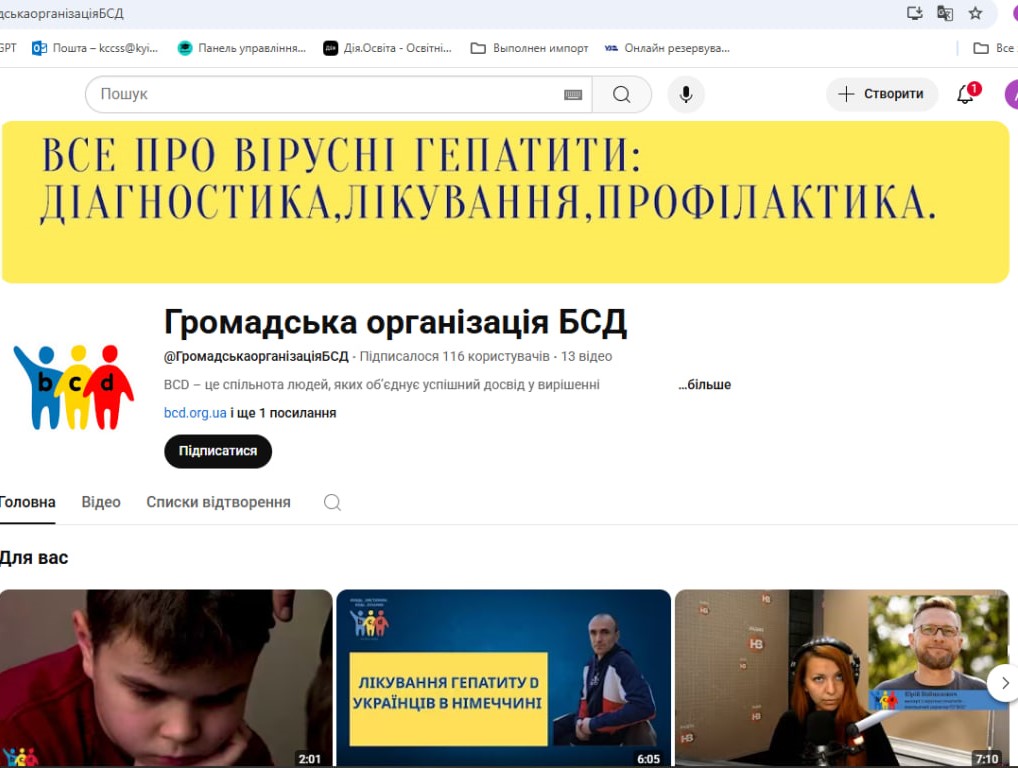Click the on-screen keyboard icon in search
Image resolution: width=1018 pixels, height=768 pixels.
click(x=573, y=95)
